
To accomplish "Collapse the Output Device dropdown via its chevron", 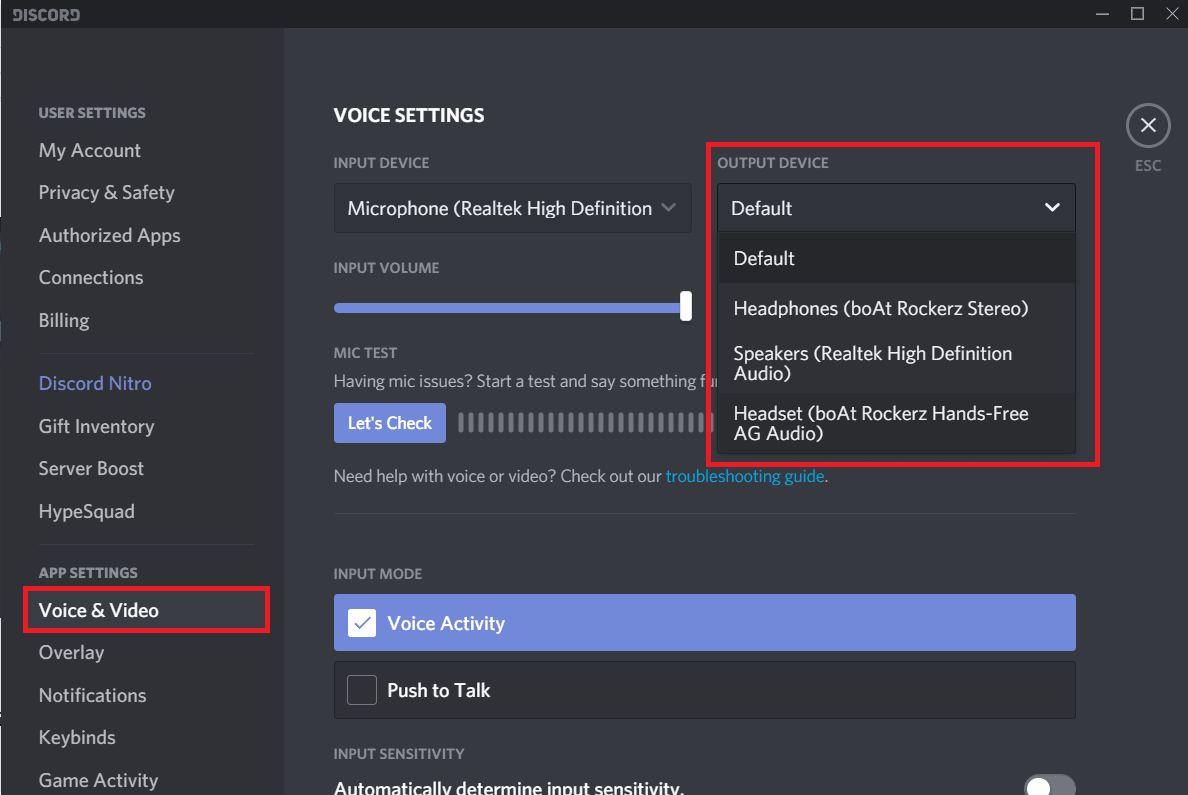I will click(1052, 207).
